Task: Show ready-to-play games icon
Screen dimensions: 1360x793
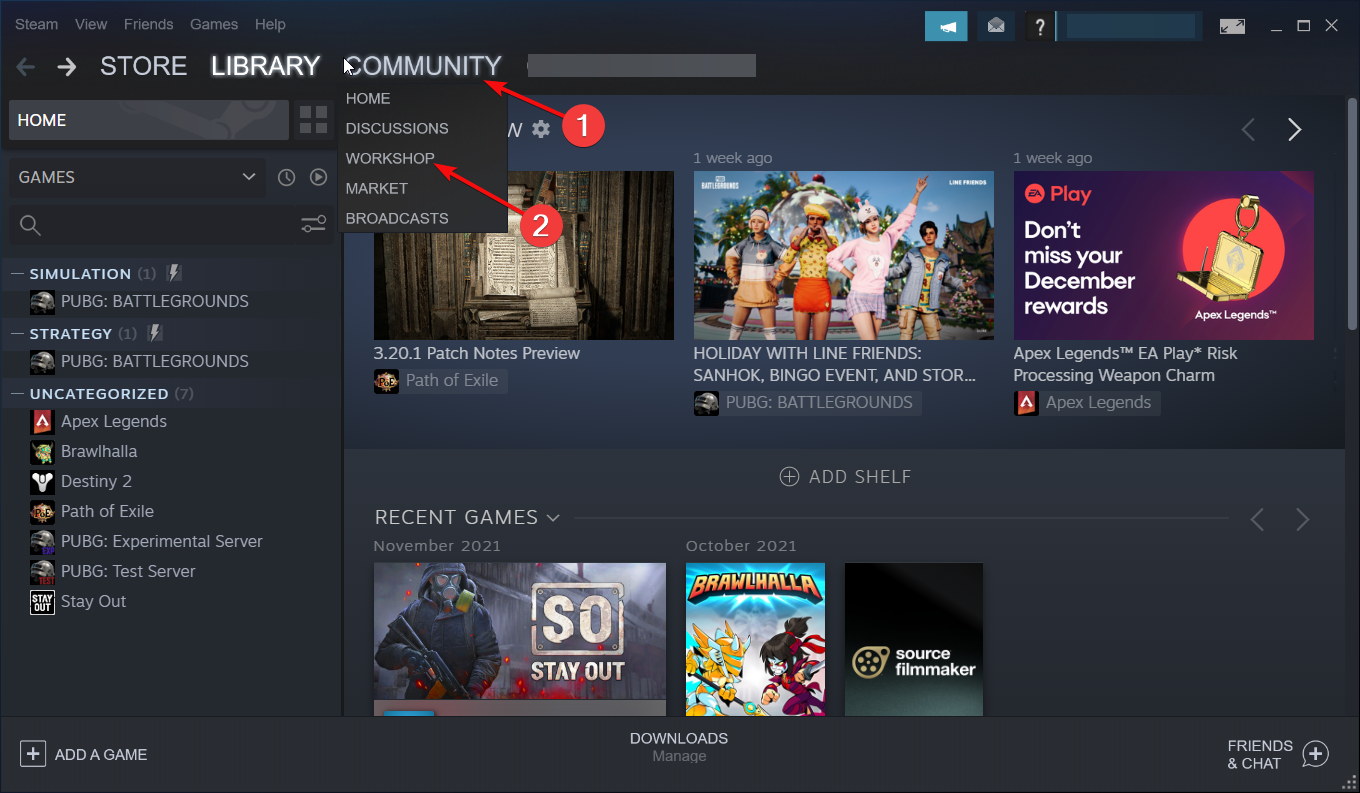Action: pyautogui.click(x=318, y=177)
